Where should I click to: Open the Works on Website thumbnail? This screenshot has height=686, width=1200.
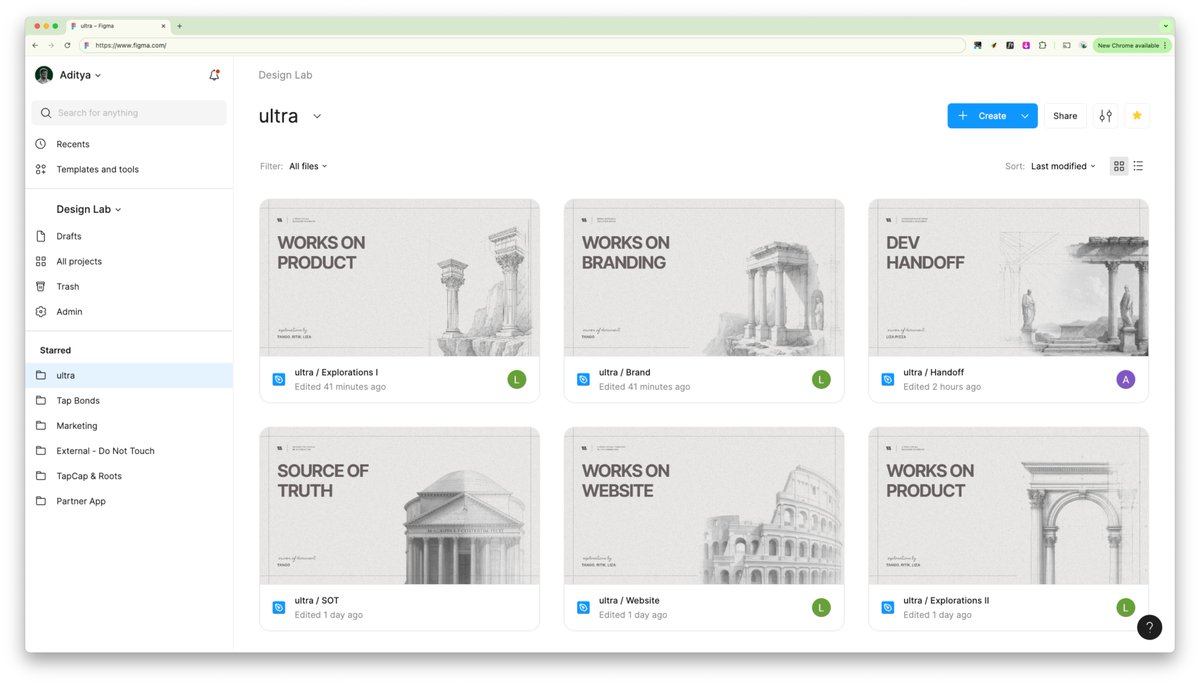704,505
